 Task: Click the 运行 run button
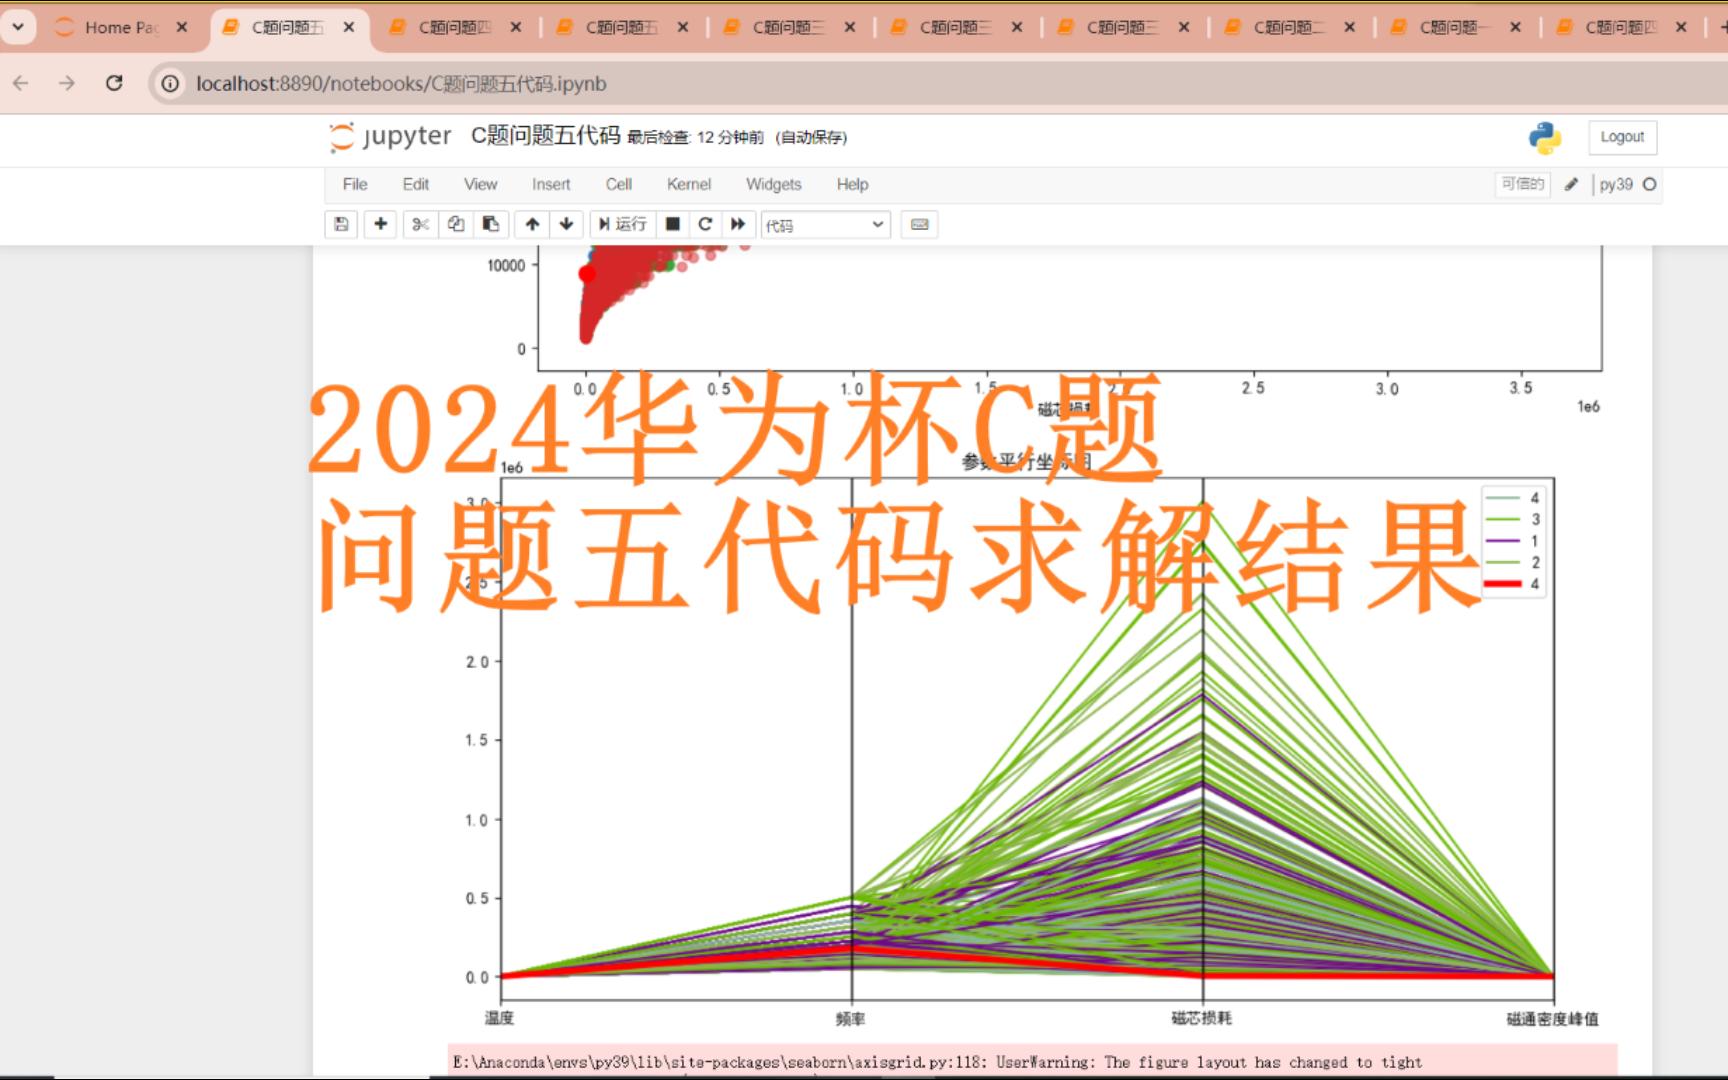623,224
